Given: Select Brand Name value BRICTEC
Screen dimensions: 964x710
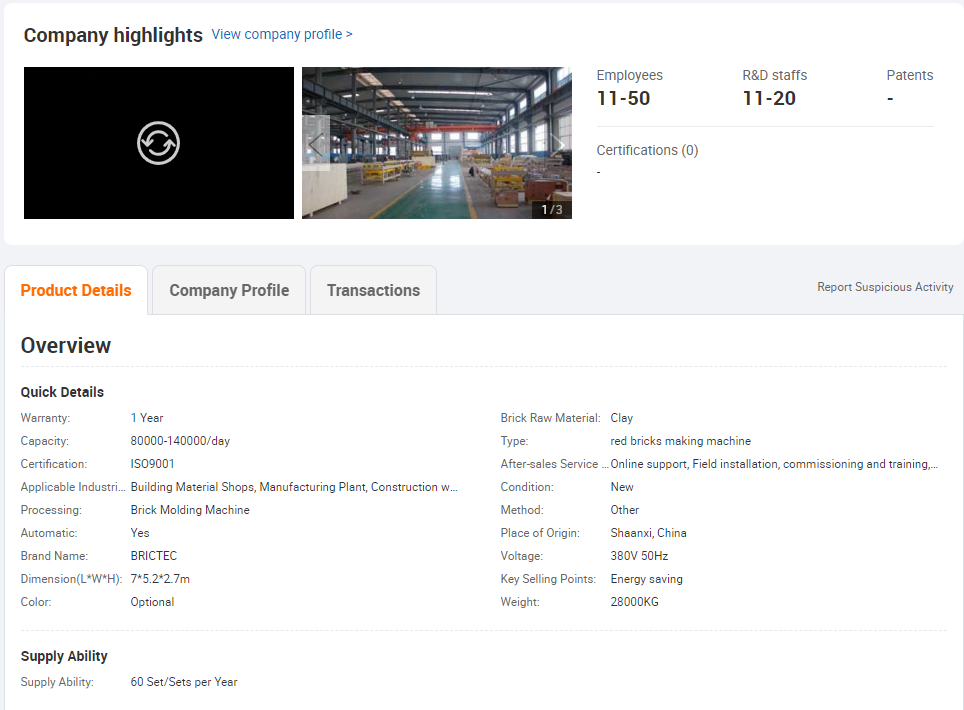Looking at the screenshot, I should pyautogui.click(x=154, y=556).
